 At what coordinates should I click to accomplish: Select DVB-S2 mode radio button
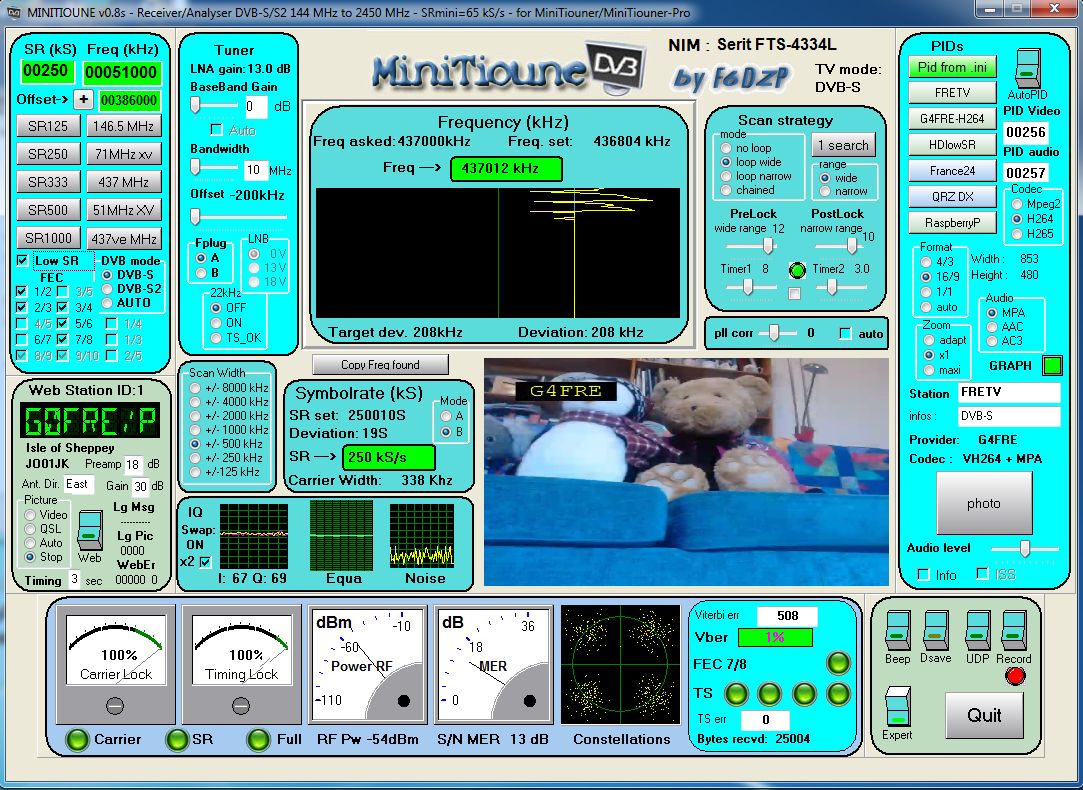click(x=107, y=289)
